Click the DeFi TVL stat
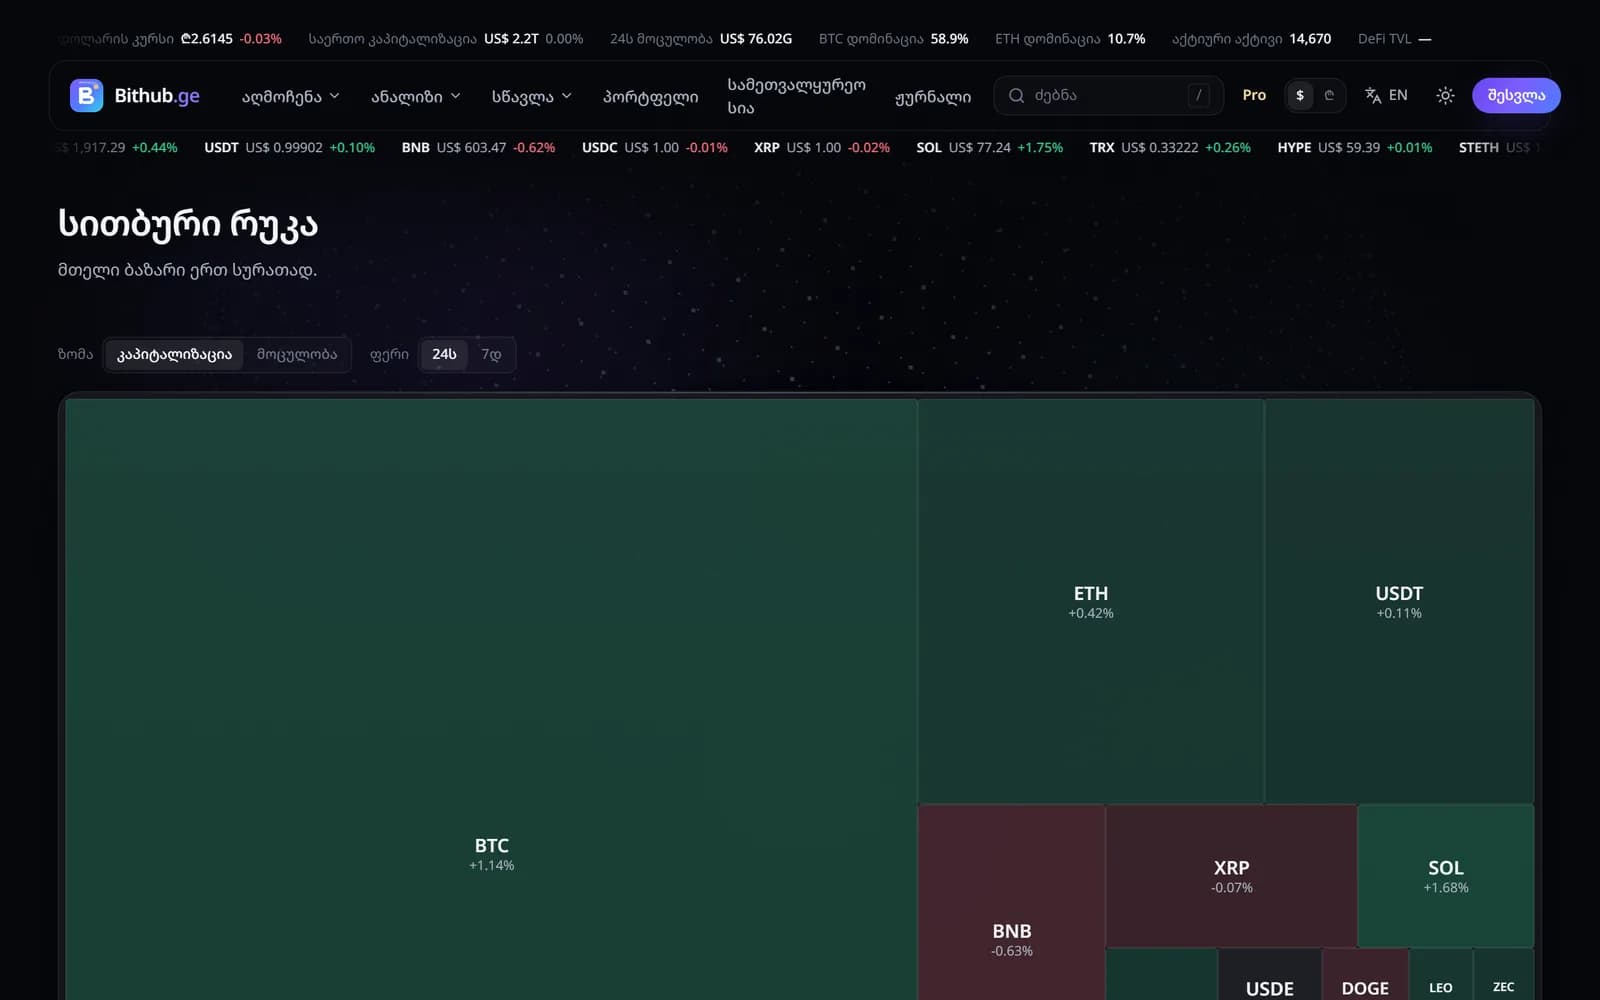1600x1000 pixels. coord(1394,39)
